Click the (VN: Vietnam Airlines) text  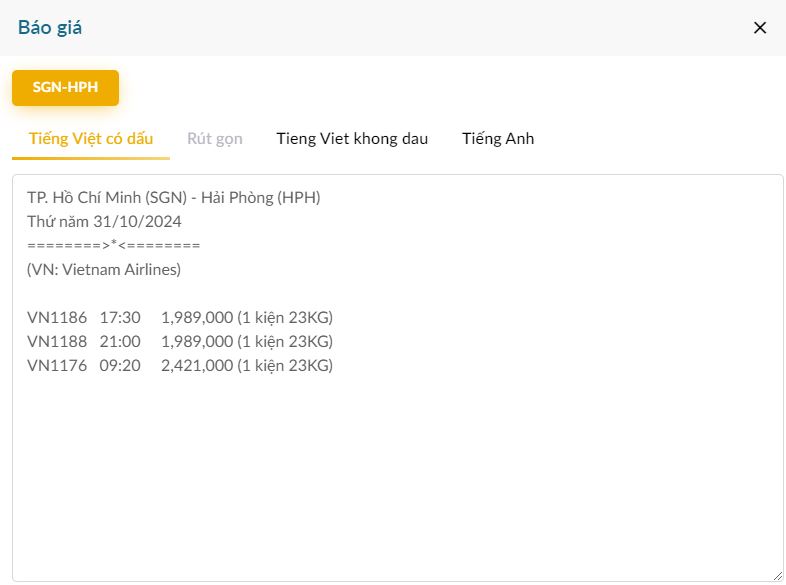(x=104, y=269)
